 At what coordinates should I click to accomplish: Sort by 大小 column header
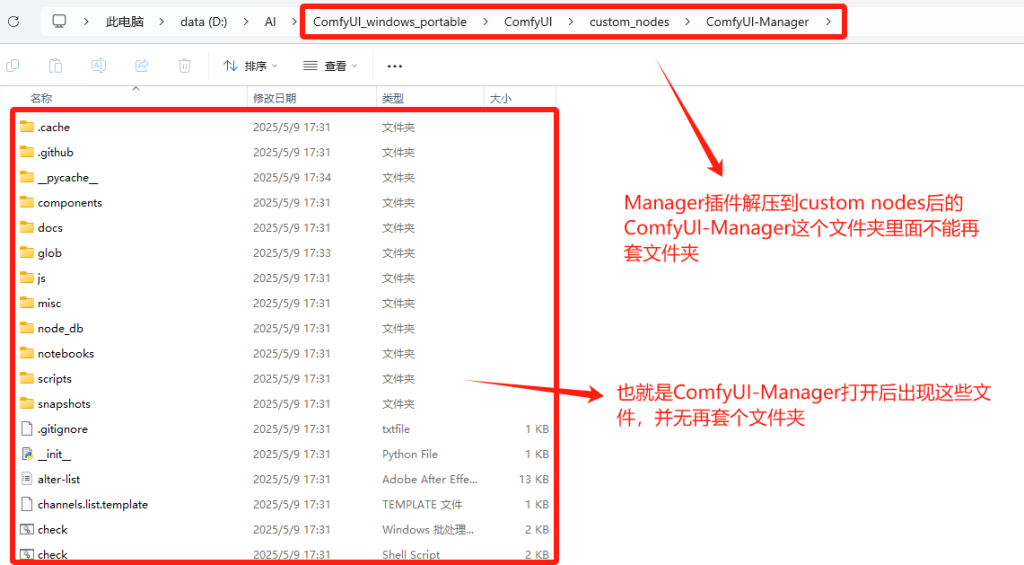(501, 98)
